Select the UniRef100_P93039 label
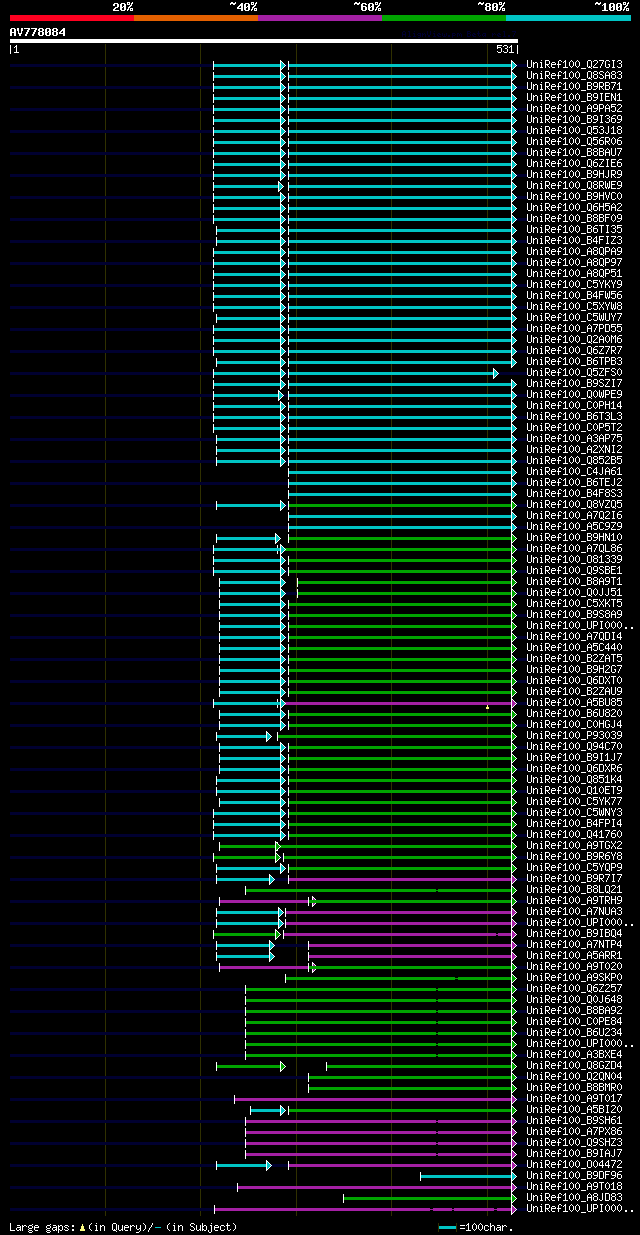Screen dimensions: 640x1235 coord(574,735)
